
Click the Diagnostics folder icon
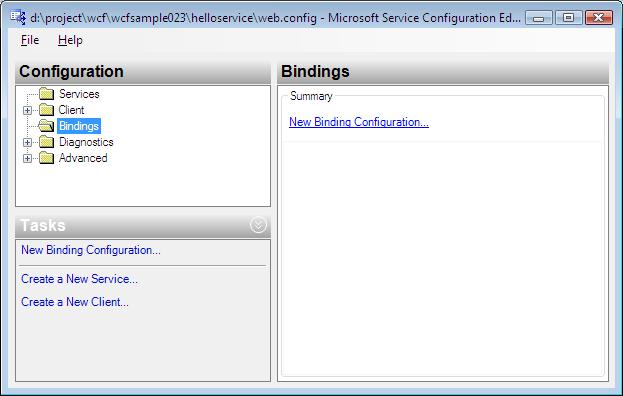point(46,142)
